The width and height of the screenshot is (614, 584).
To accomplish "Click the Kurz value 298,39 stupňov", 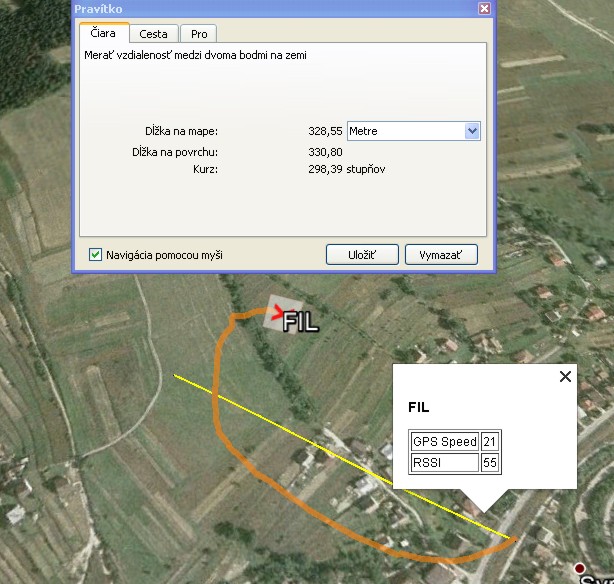I will click(x=347, y=169).
